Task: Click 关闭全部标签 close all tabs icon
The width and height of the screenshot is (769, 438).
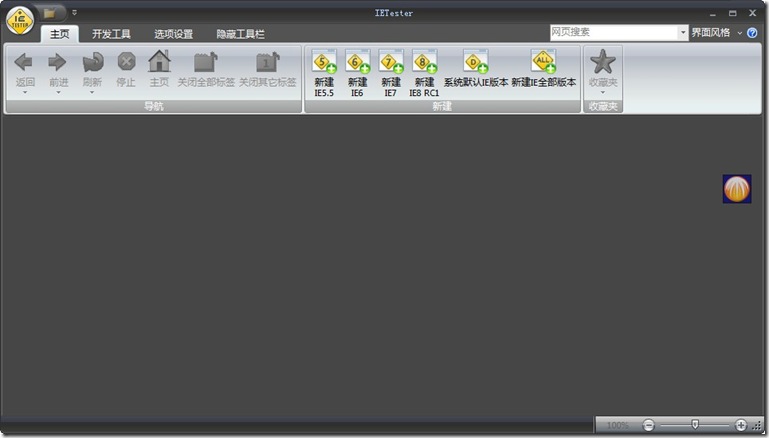Action: tap(206, 62)
